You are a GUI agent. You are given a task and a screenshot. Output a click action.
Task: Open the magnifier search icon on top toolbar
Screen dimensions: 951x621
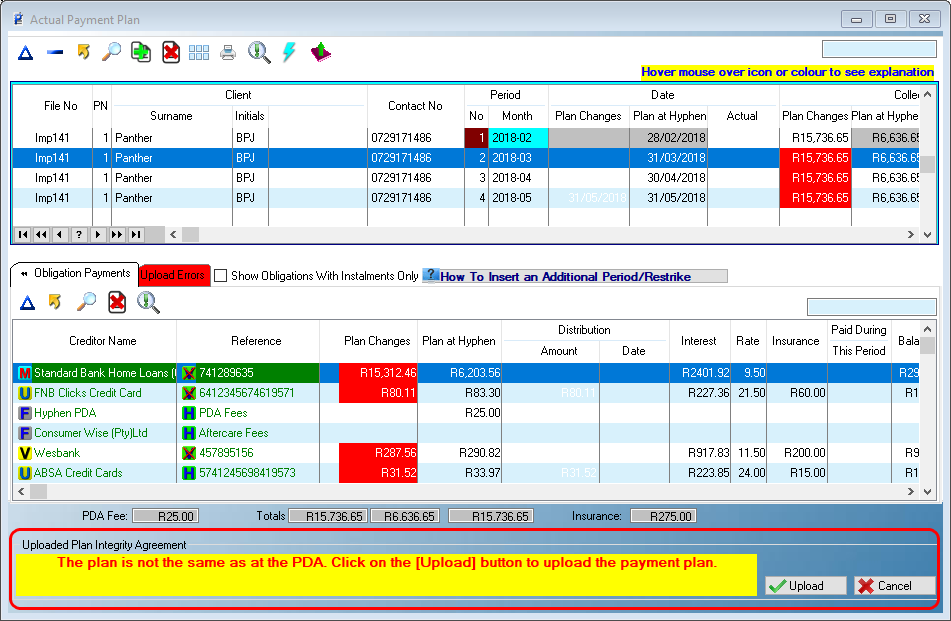[111, 51]
